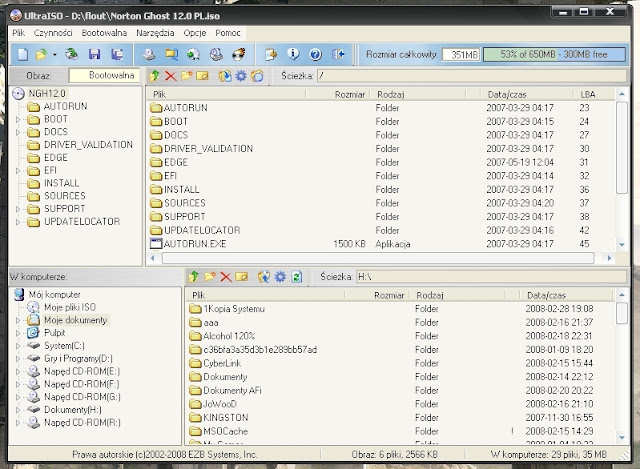Select NGH12.0 root node in image tree
Screen dimensions: 640x469
pyautogui.click(x=46, y=93)
